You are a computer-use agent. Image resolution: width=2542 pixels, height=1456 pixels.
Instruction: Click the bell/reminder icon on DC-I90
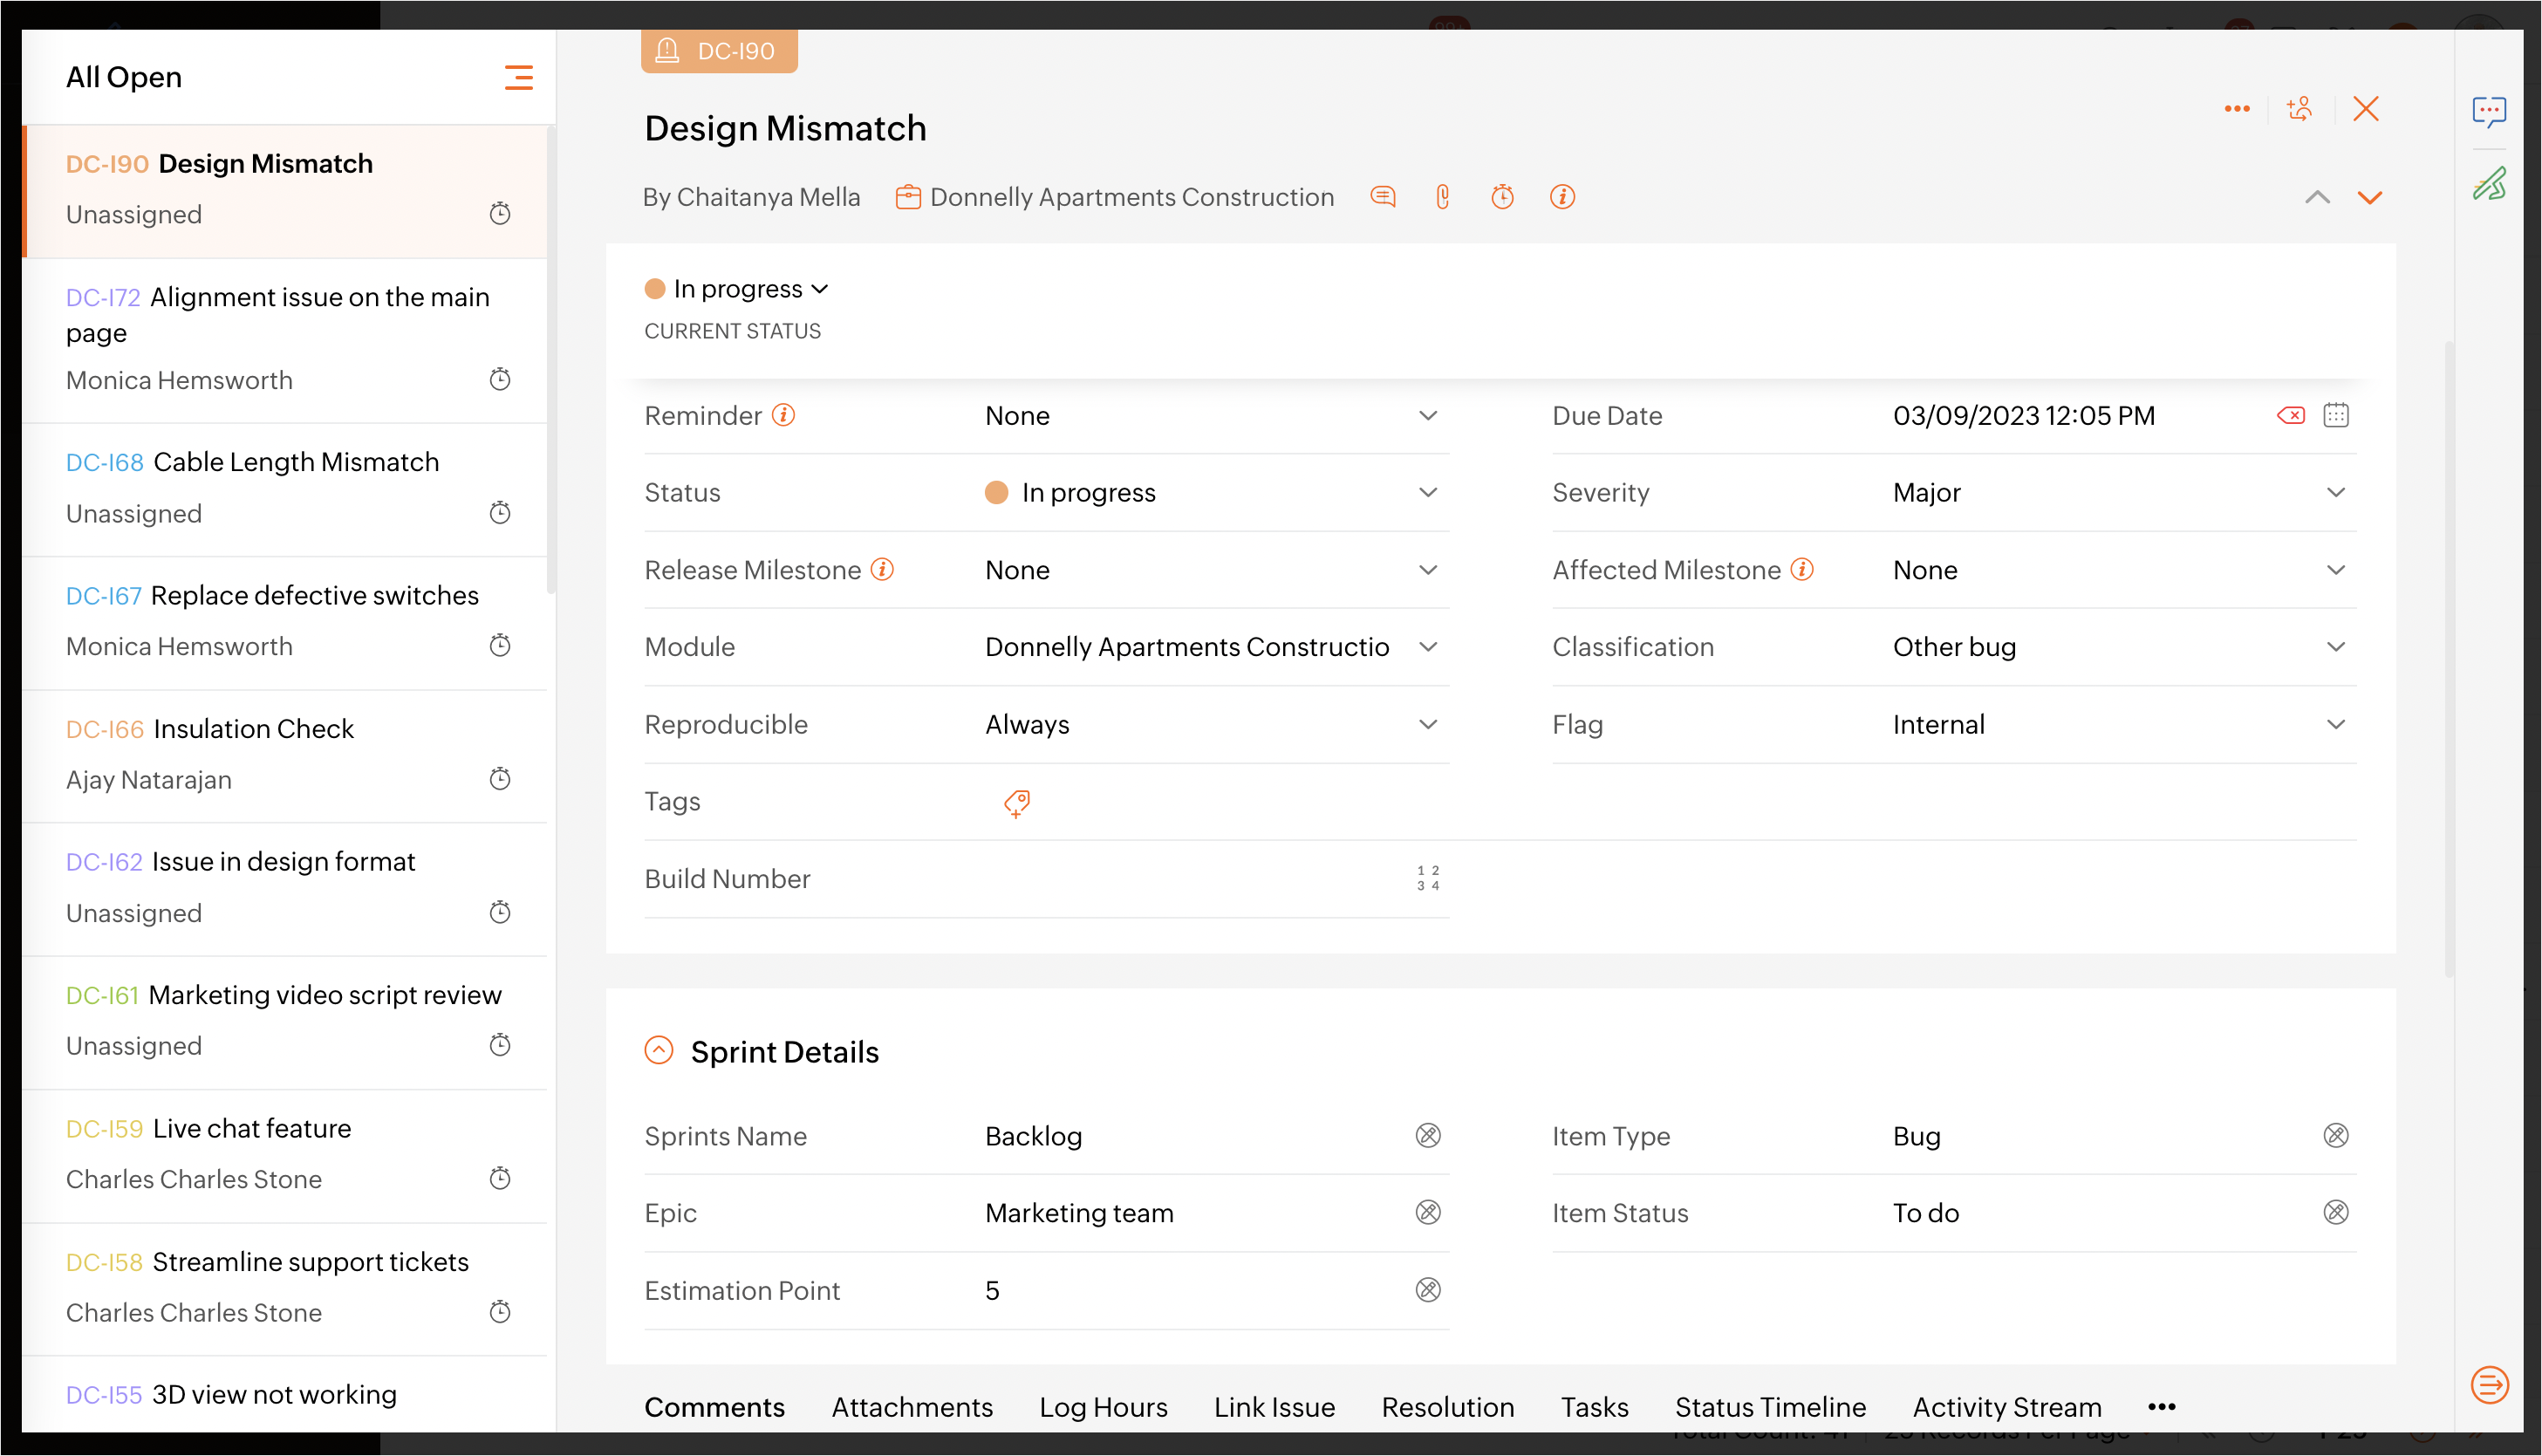[667, 51]
